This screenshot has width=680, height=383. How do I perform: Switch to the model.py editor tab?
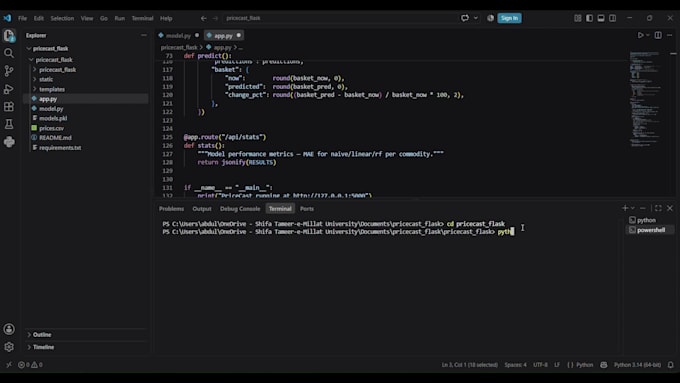click(178, 36)
